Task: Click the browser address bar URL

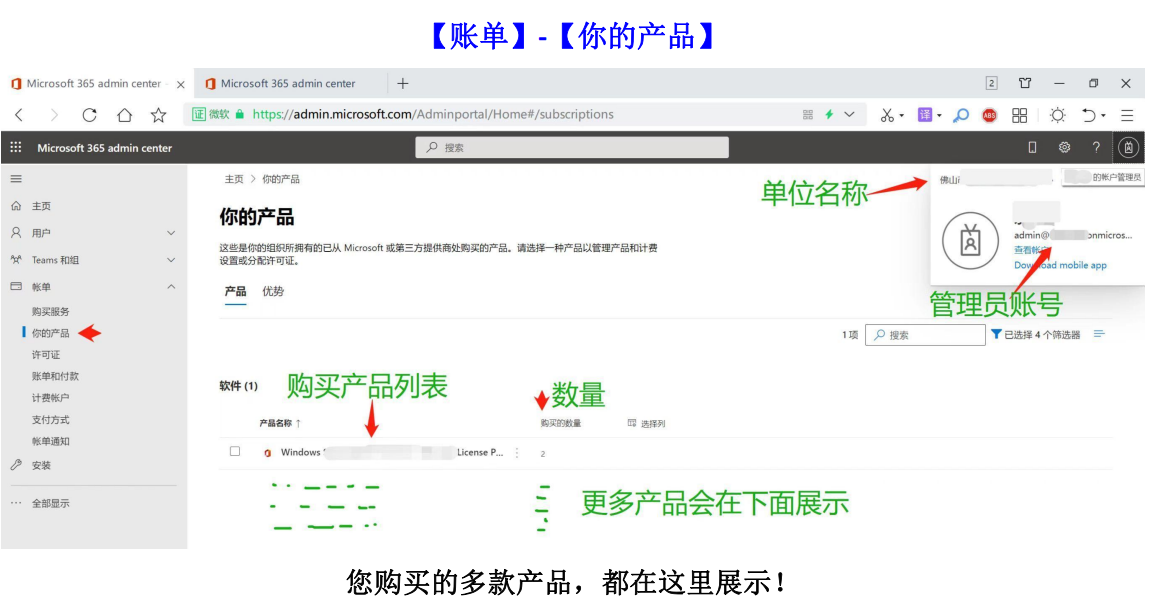Action: tap(433, 114)
